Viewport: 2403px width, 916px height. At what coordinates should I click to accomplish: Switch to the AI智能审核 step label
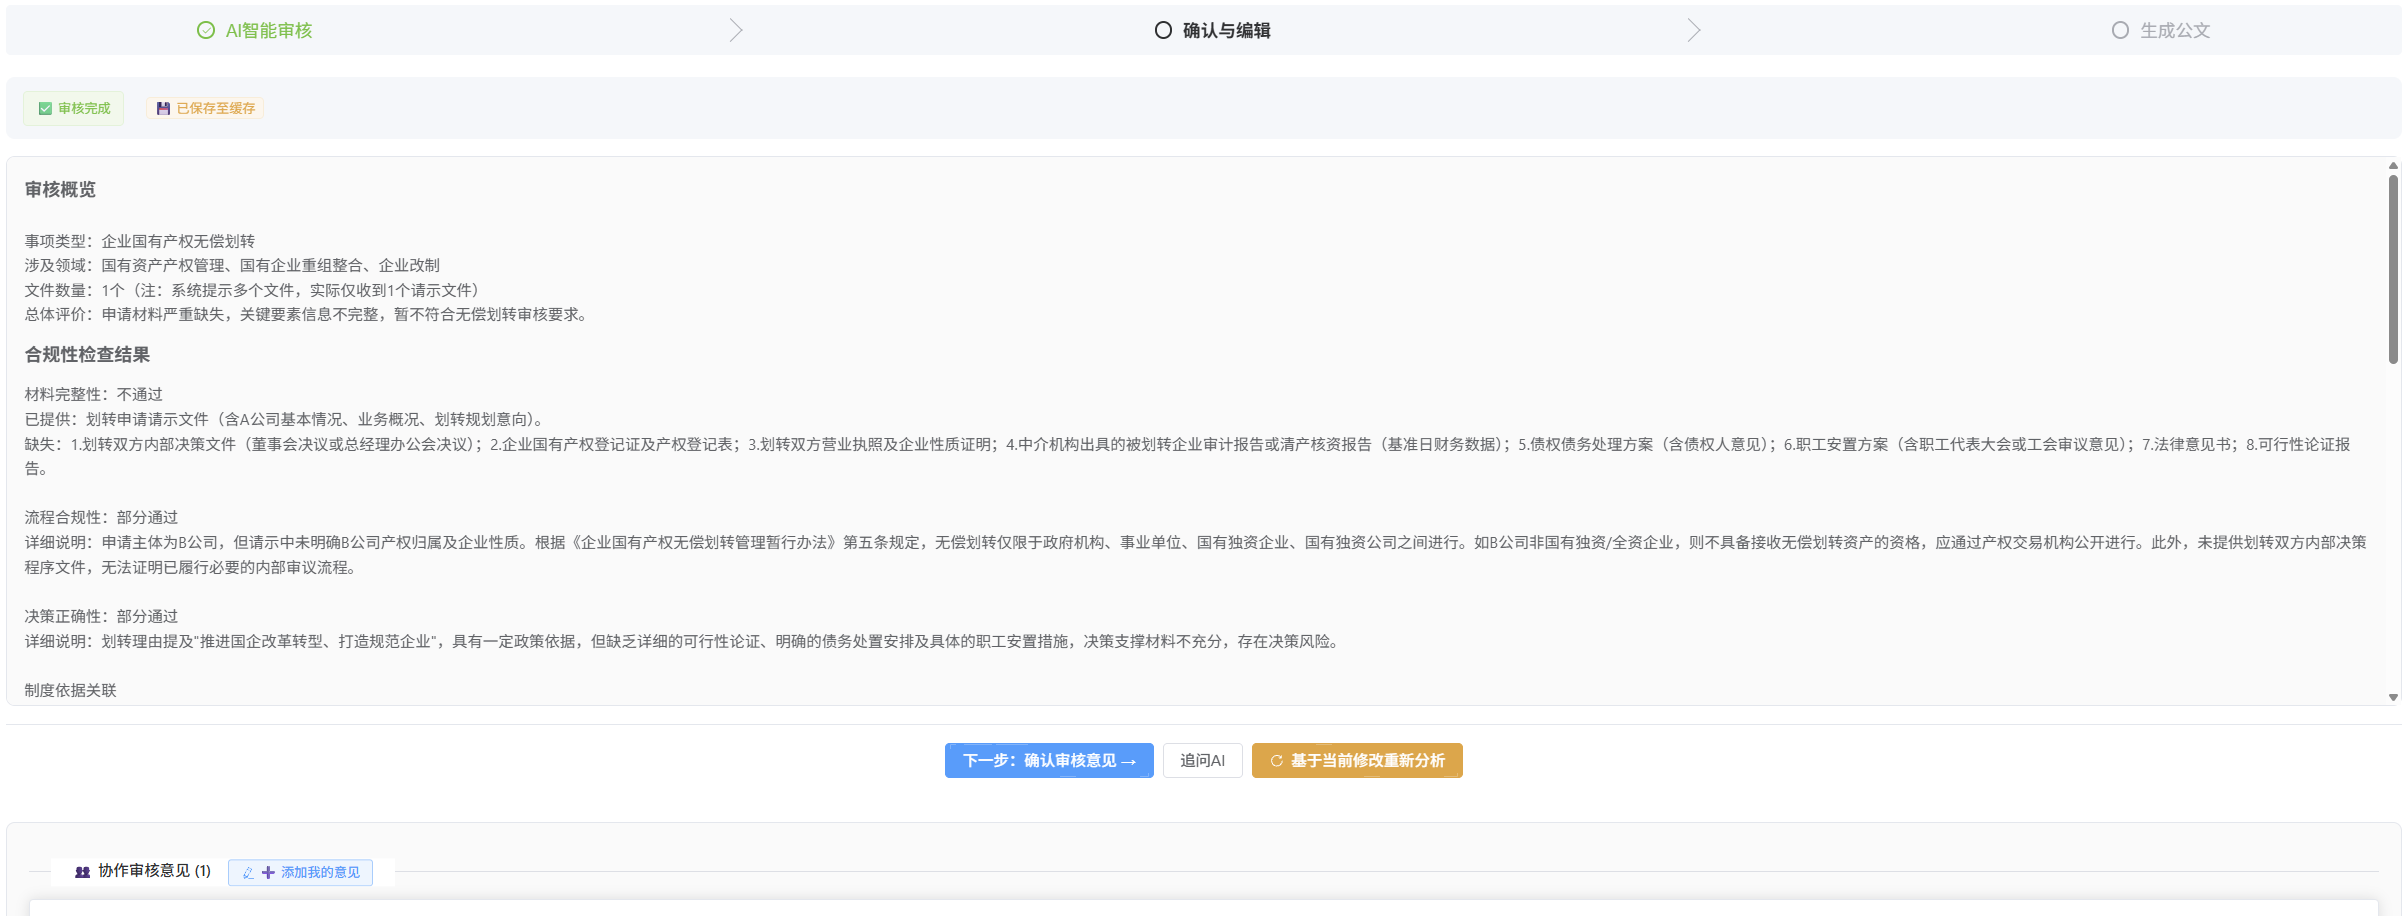(x=269, y=31)
